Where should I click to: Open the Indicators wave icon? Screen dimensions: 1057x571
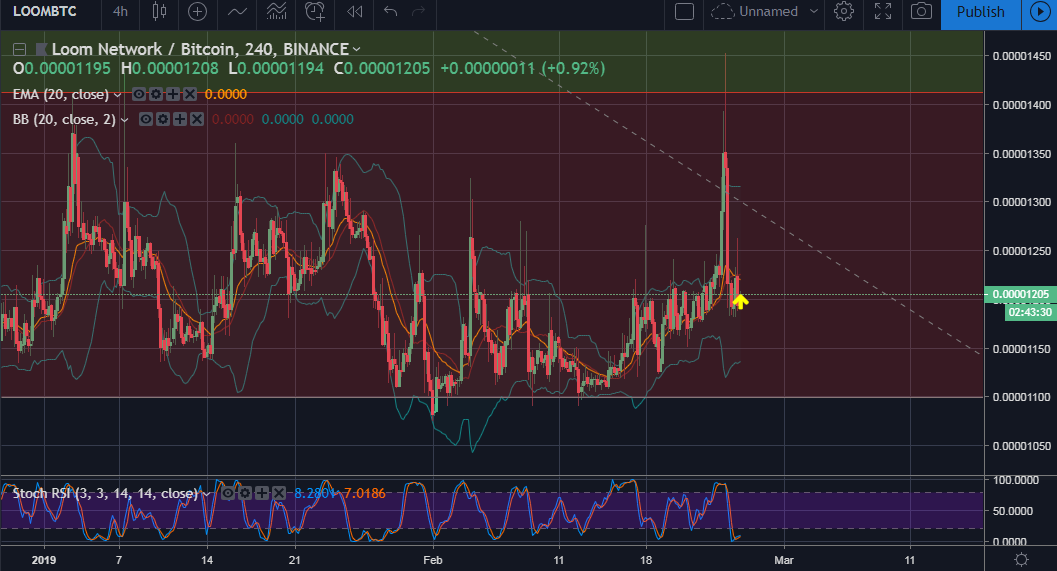point(237,11)
